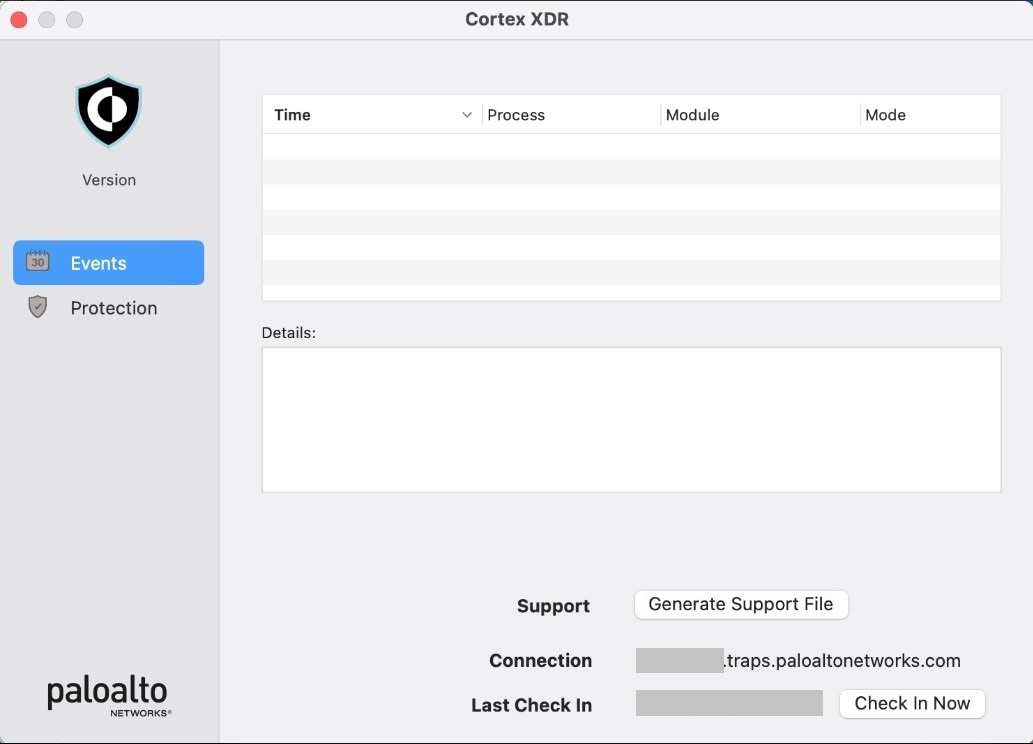Close the Cortex XDR window
The width and height of the screenshot is (1033, 744).
(x=19, y=20)
